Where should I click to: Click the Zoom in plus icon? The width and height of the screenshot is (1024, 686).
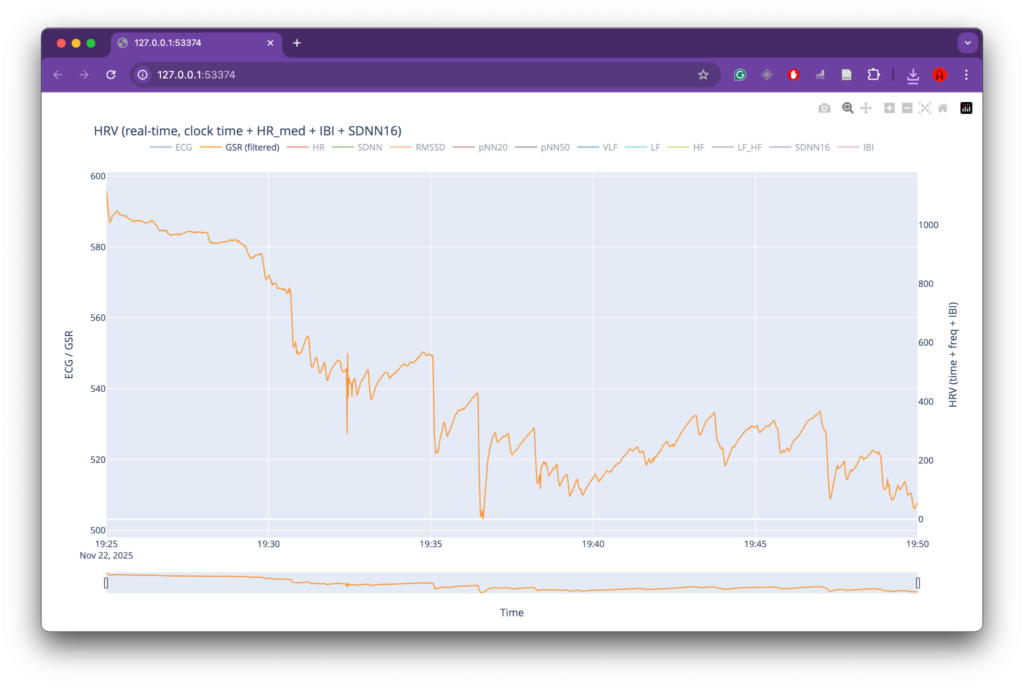pyautogui.click(x=889, y=108)
